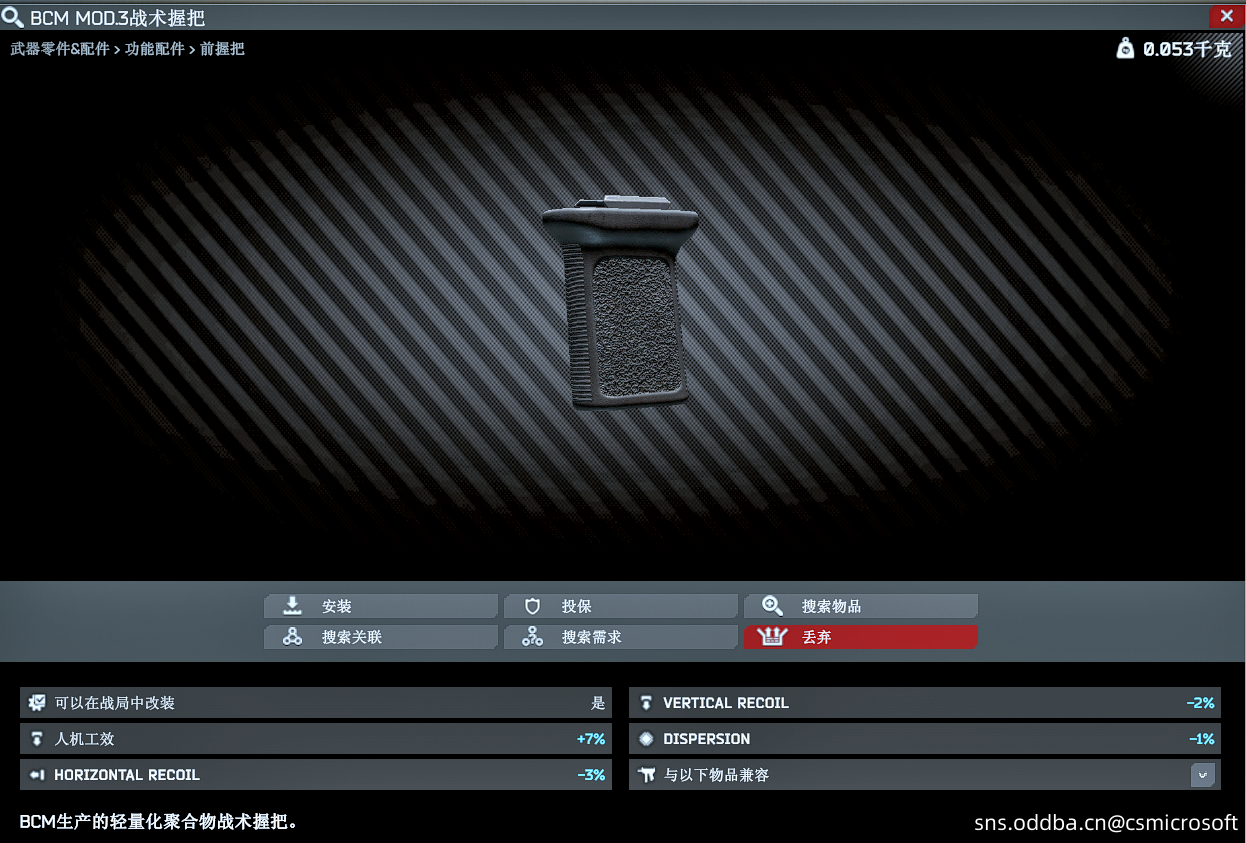Click the shield icon on 投保 button
This screenshot has width=1246, height=843.
click(x=532, y=606)
